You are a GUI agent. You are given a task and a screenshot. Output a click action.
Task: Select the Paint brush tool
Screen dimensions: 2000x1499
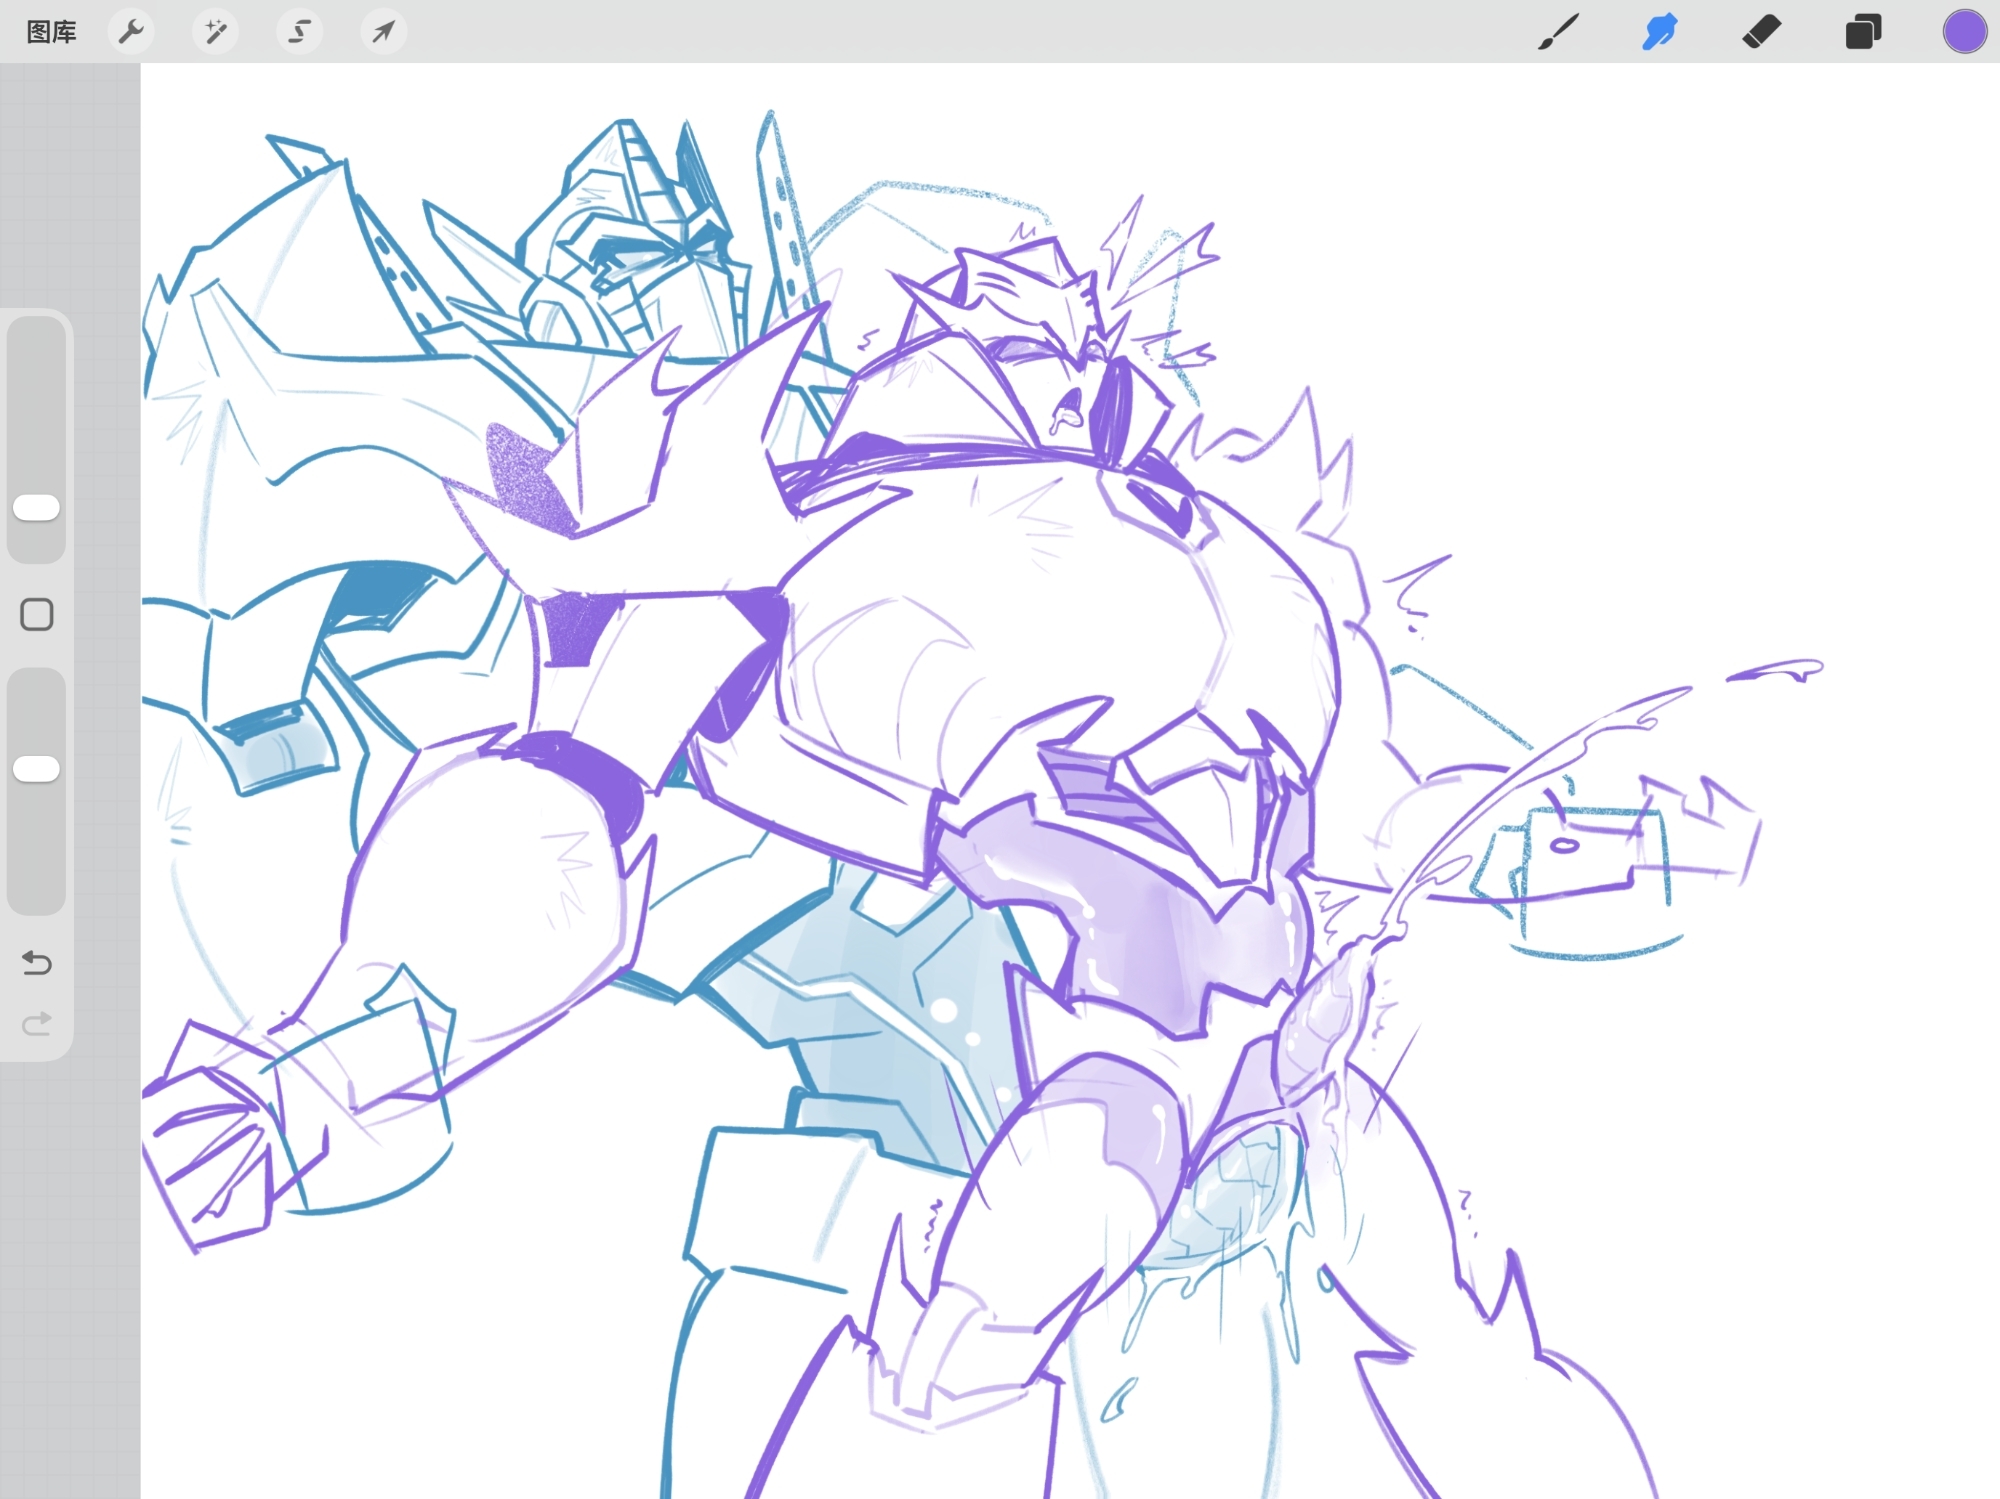[x=1558, y=32]
